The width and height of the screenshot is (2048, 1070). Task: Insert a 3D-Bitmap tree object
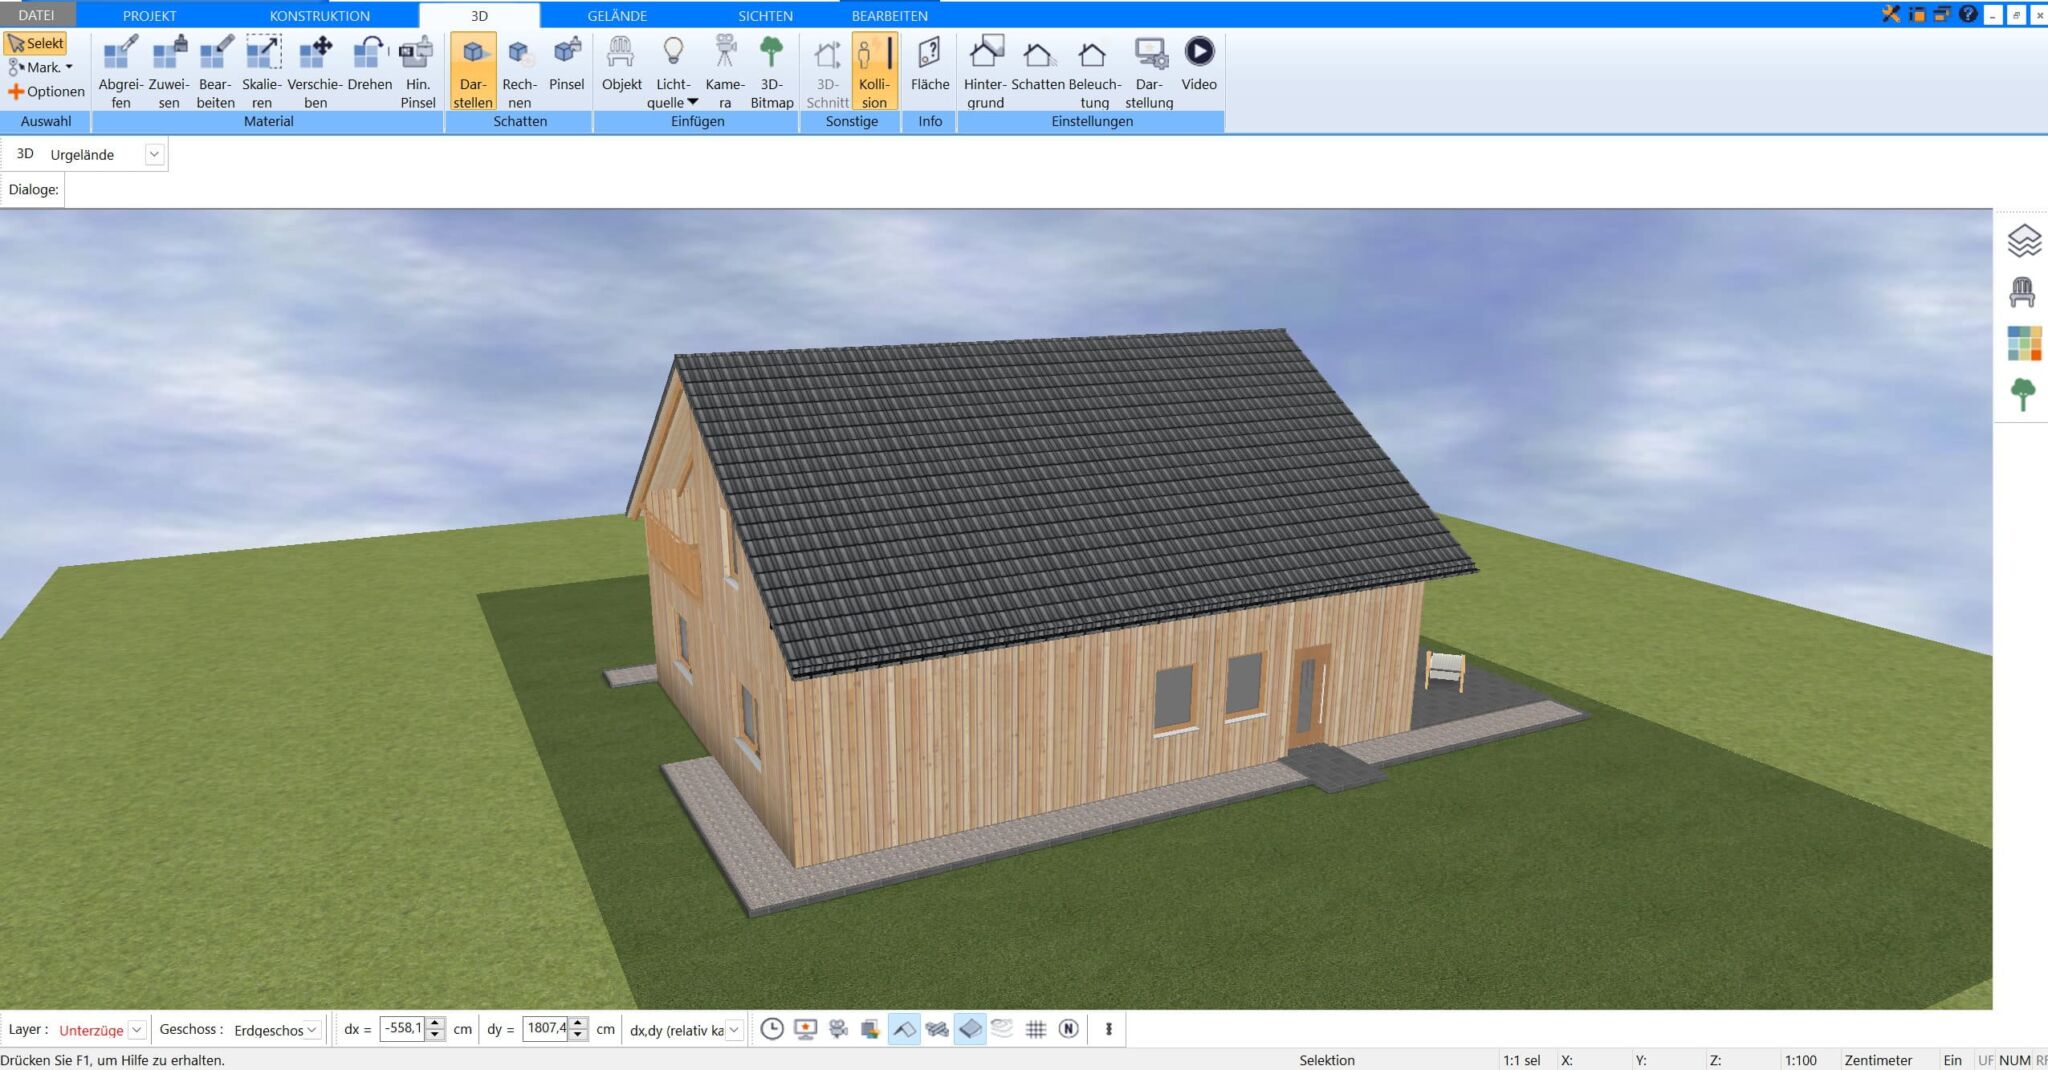[x=771, y=71]
